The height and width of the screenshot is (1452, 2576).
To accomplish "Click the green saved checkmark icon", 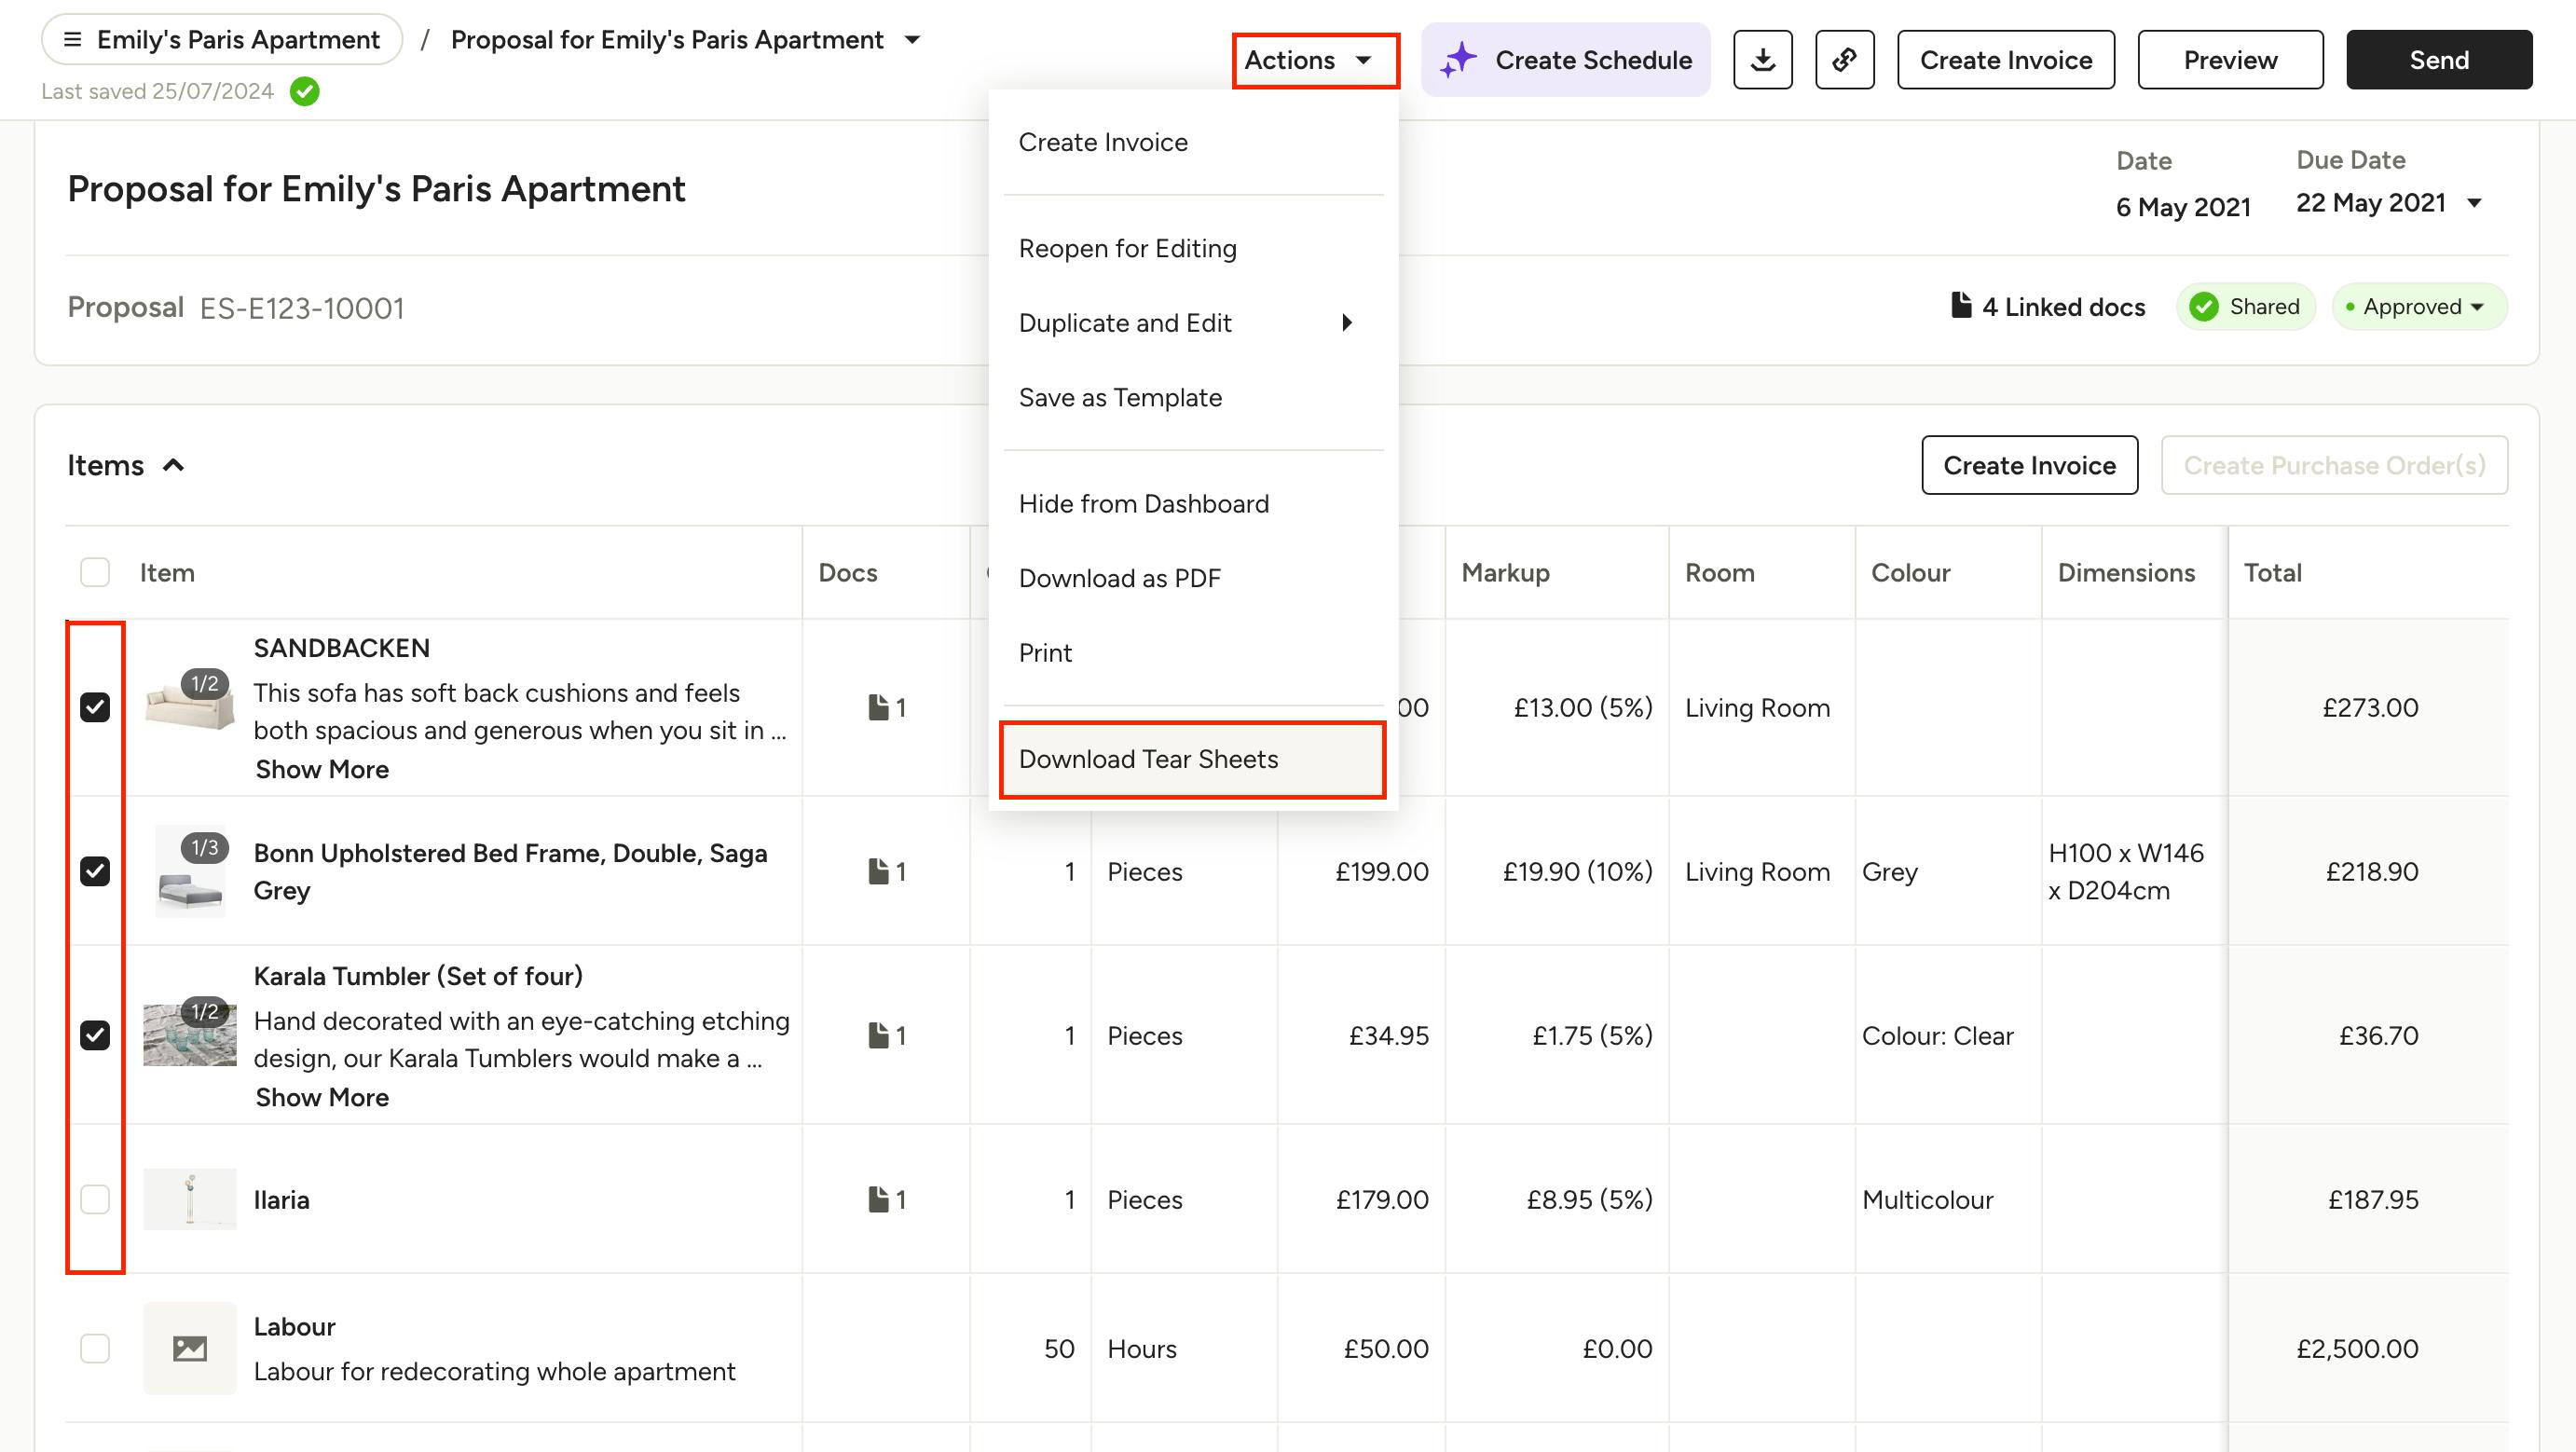I will pos(304,91).
